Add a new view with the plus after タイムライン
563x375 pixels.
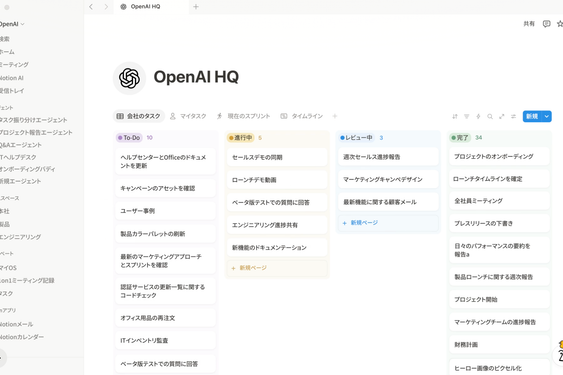pyautogui.click(x=335, y=116)
